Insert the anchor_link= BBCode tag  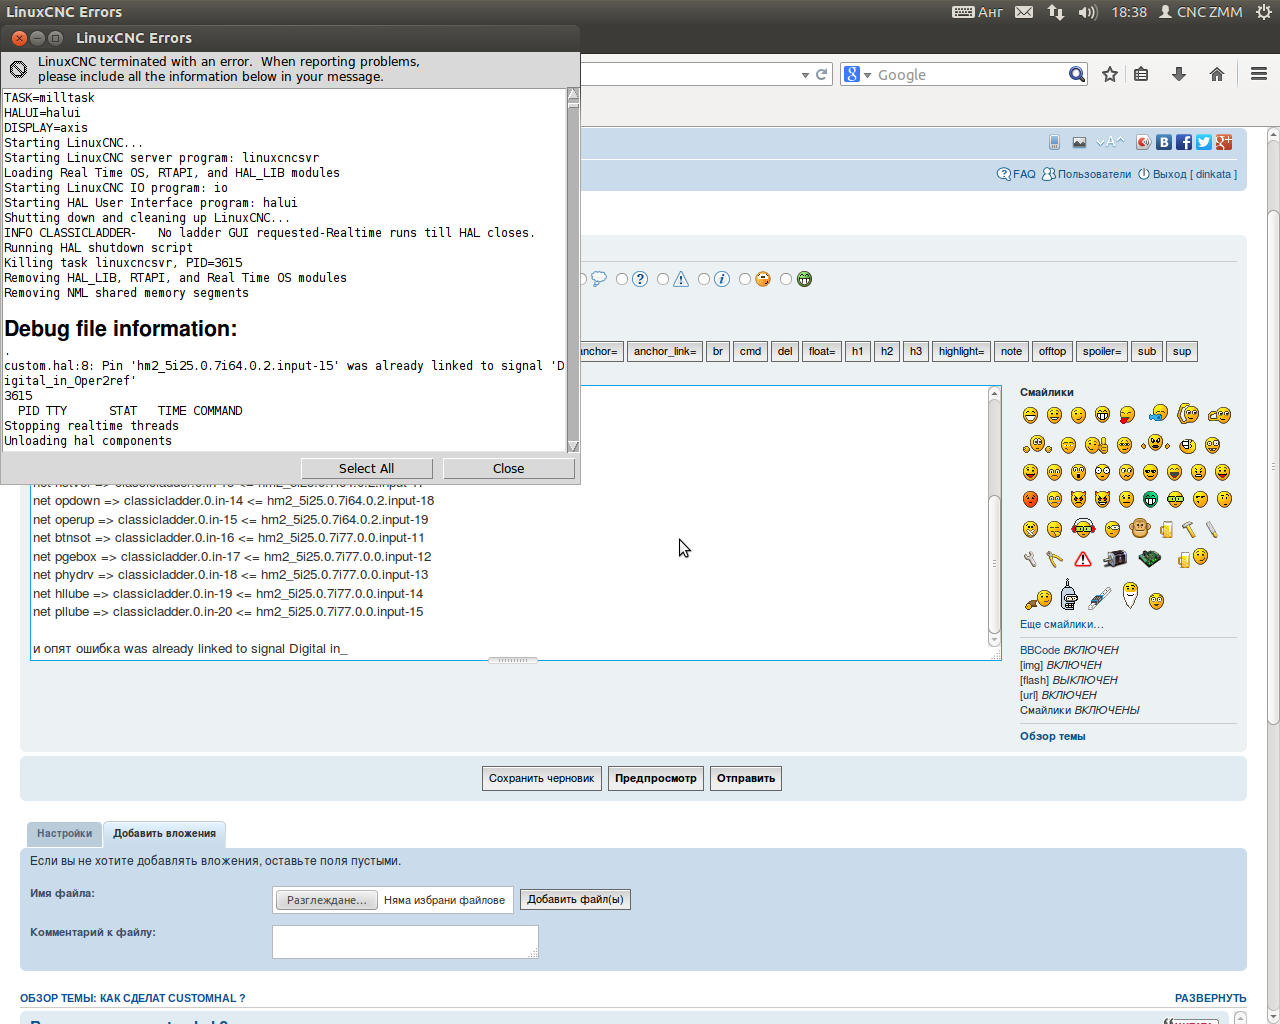click(665, 351)
